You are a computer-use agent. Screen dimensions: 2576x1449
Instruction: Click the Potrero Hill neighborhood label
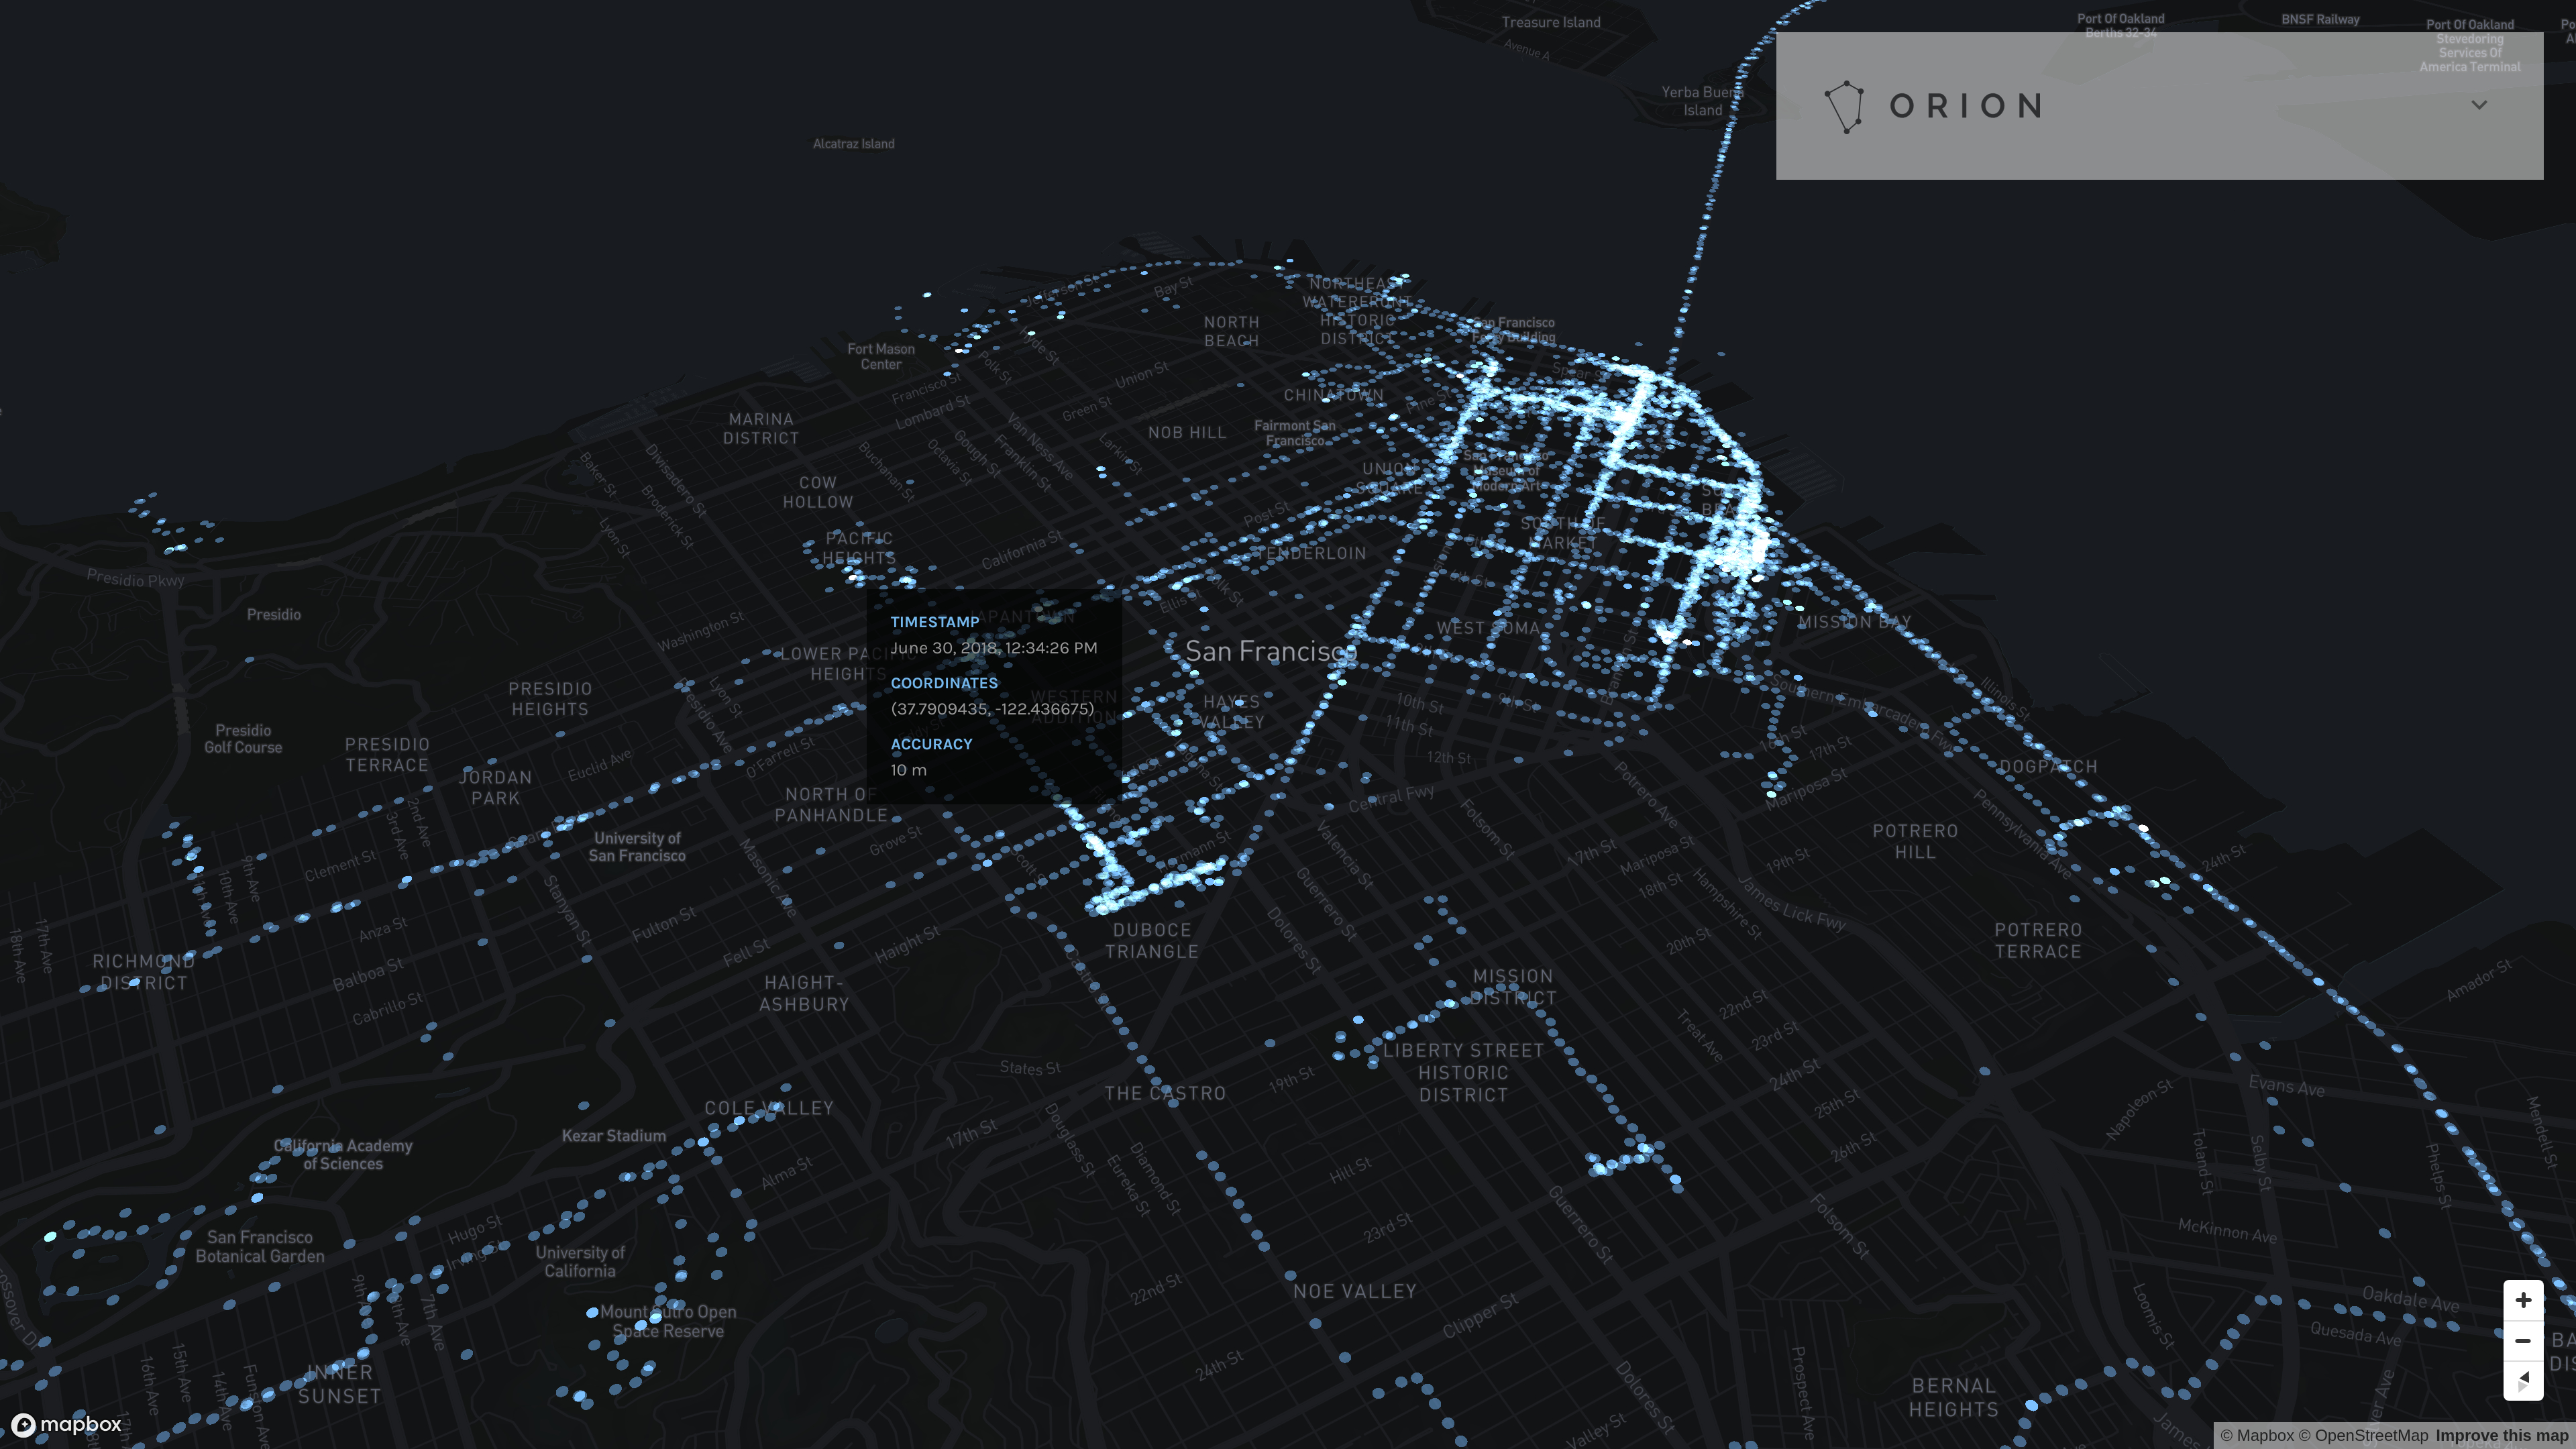[1914, 841]
